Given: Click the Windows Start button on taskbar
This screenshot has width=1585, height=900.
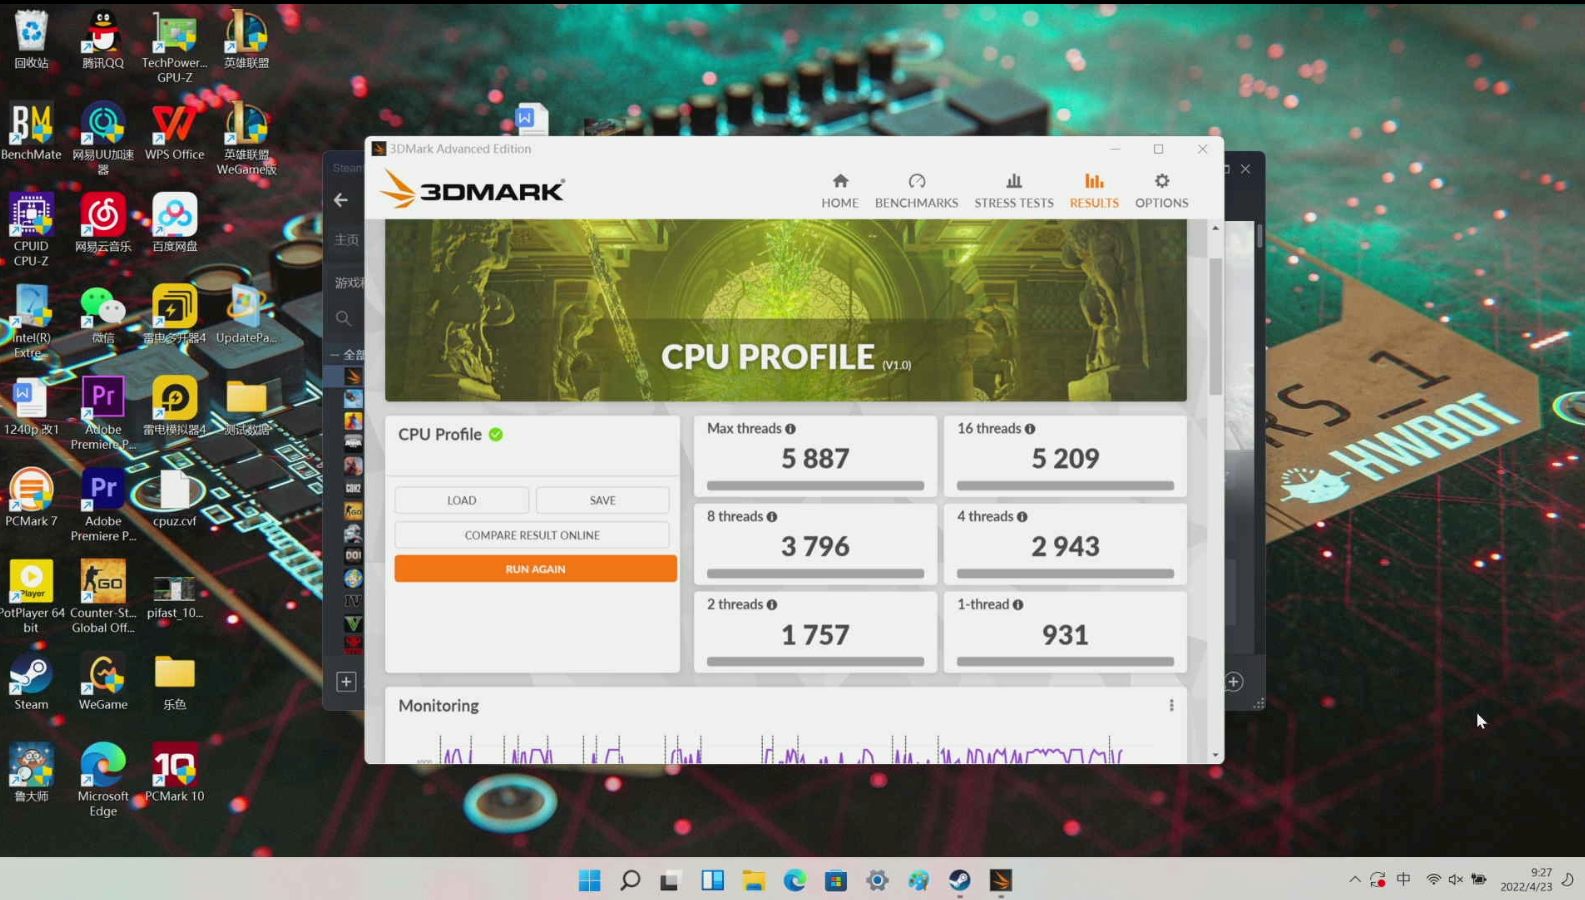Looking at the screenshot, I should tap(590, 880).
